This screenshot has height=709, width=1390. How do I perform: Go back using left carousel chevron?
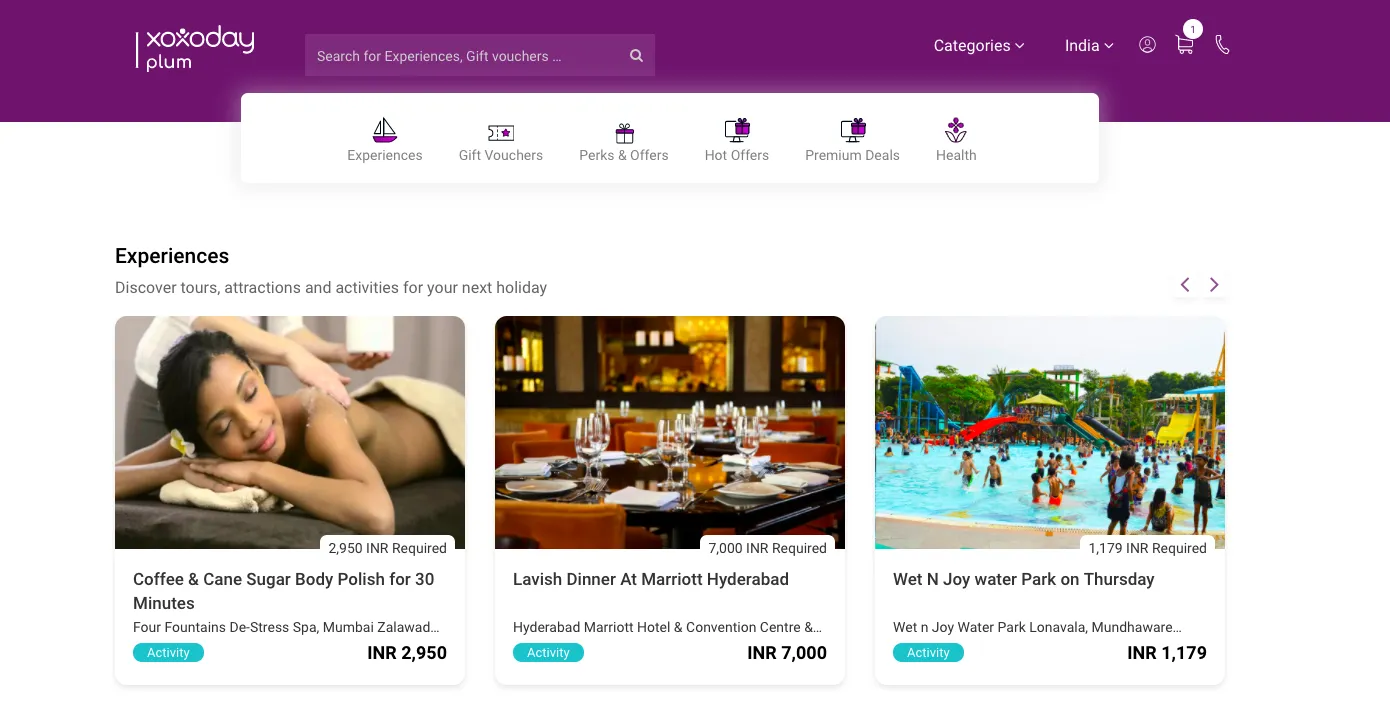(1184, 284)
